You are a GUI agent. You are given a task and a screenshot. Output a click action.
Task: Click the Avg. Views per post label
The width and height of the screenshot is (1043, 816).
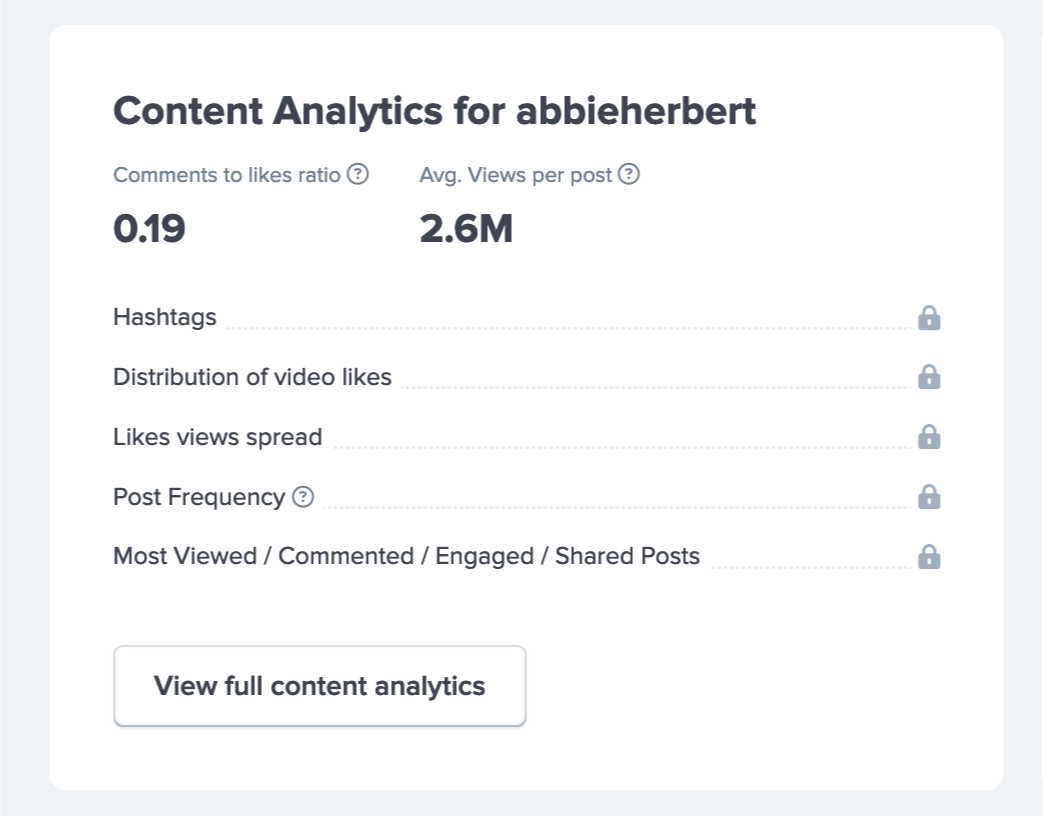pos(515,175)
